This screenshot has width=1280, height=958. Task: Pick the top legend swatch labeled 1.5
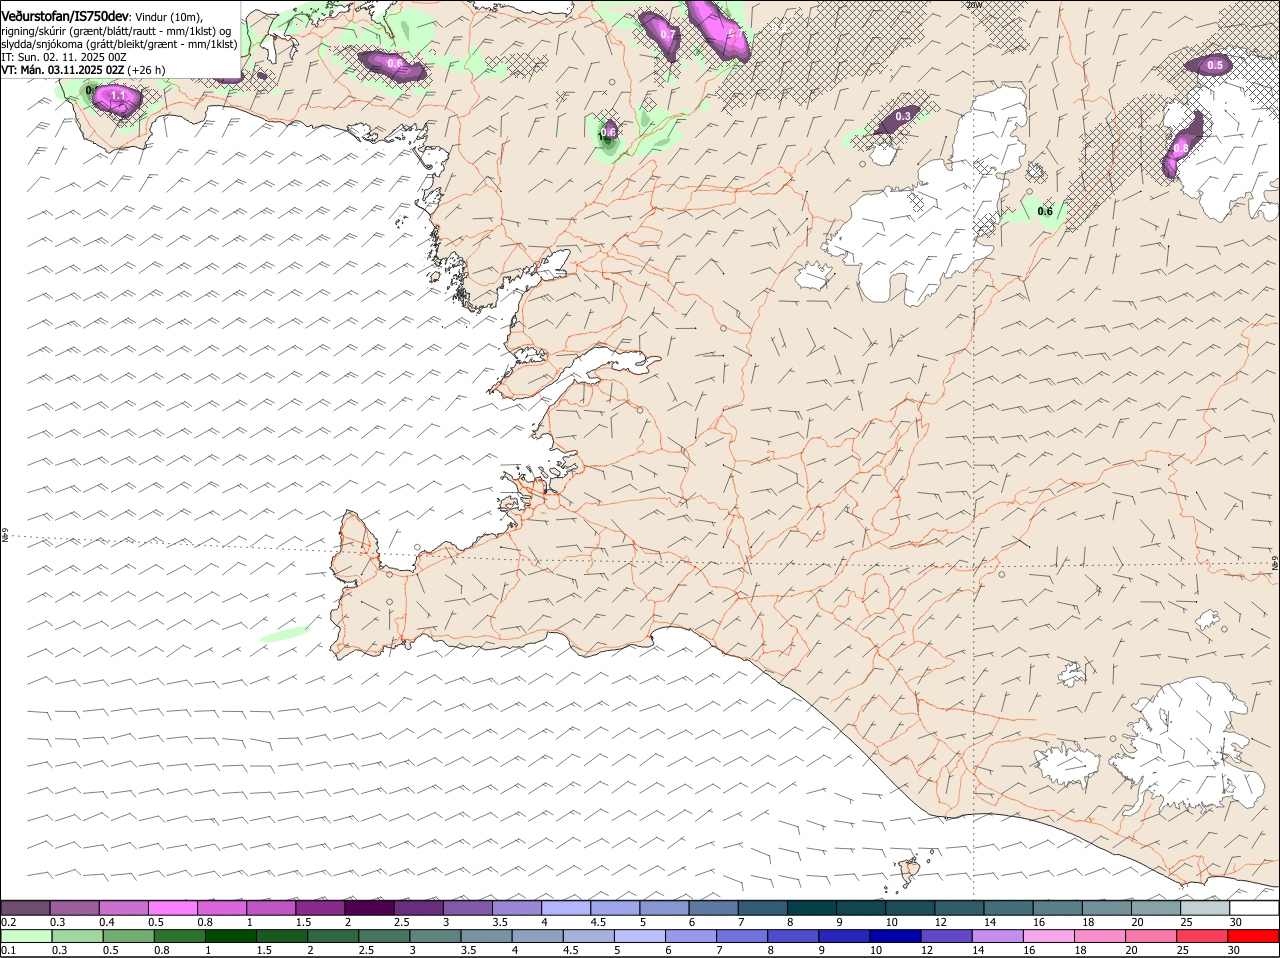[x=320, y=907]
